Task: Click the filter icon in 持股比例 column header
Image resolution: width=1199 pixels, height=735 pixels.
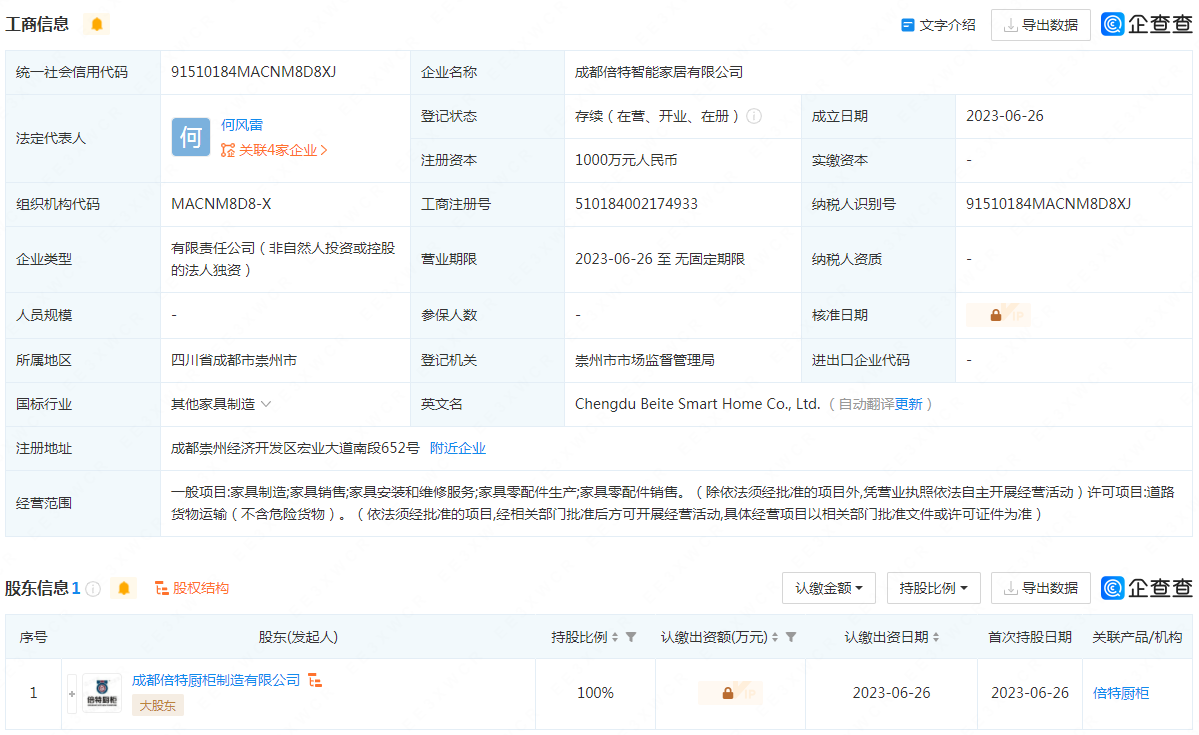Action: coord(631,637)
